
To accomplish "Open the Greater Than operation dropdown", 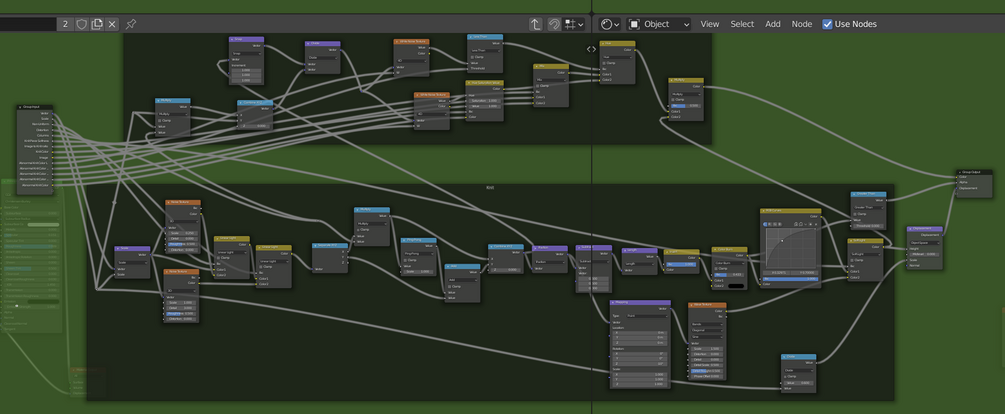I will click(x=868, y=208).
